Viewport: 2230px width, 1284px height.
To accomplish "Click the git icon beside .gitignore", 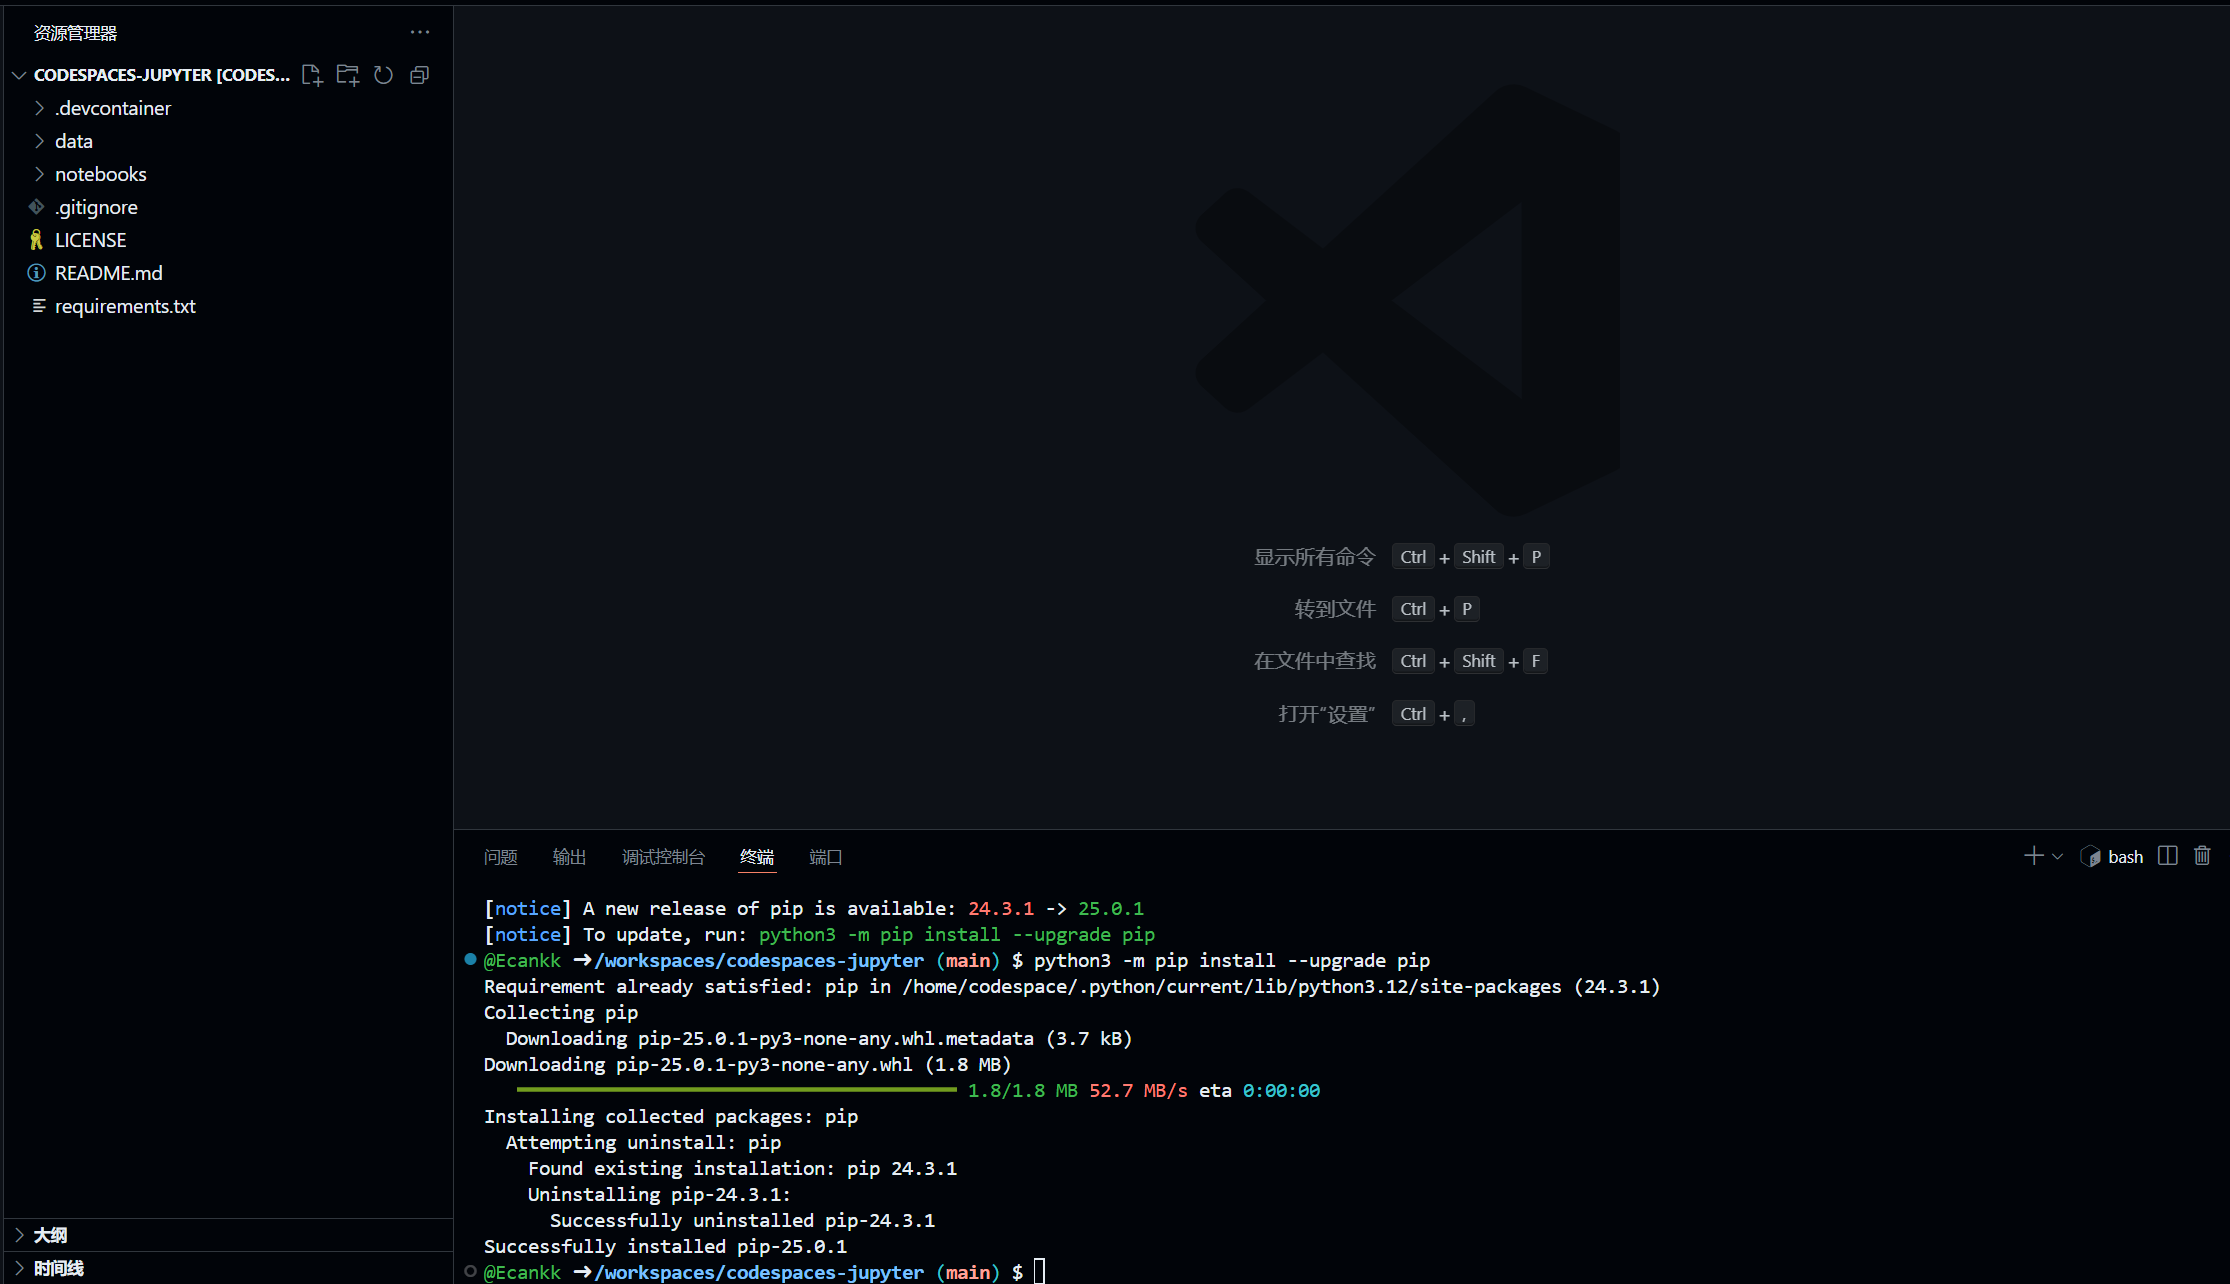I will pyautogui.click(x=37, y=207).
